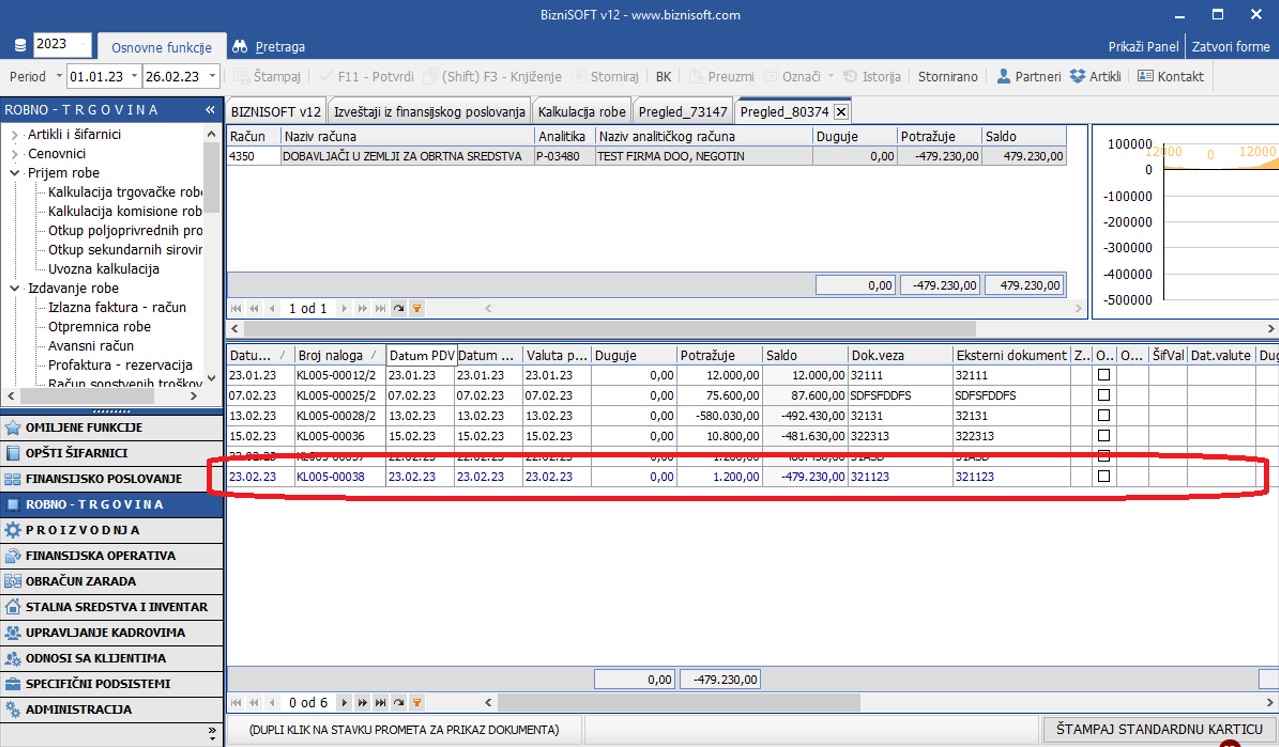Image resolution: width=1279 pixels, height=747 pixels.
Task: Select account row 4350 DOBAVLJAČI U ZEMLJI
Action: 646,156
